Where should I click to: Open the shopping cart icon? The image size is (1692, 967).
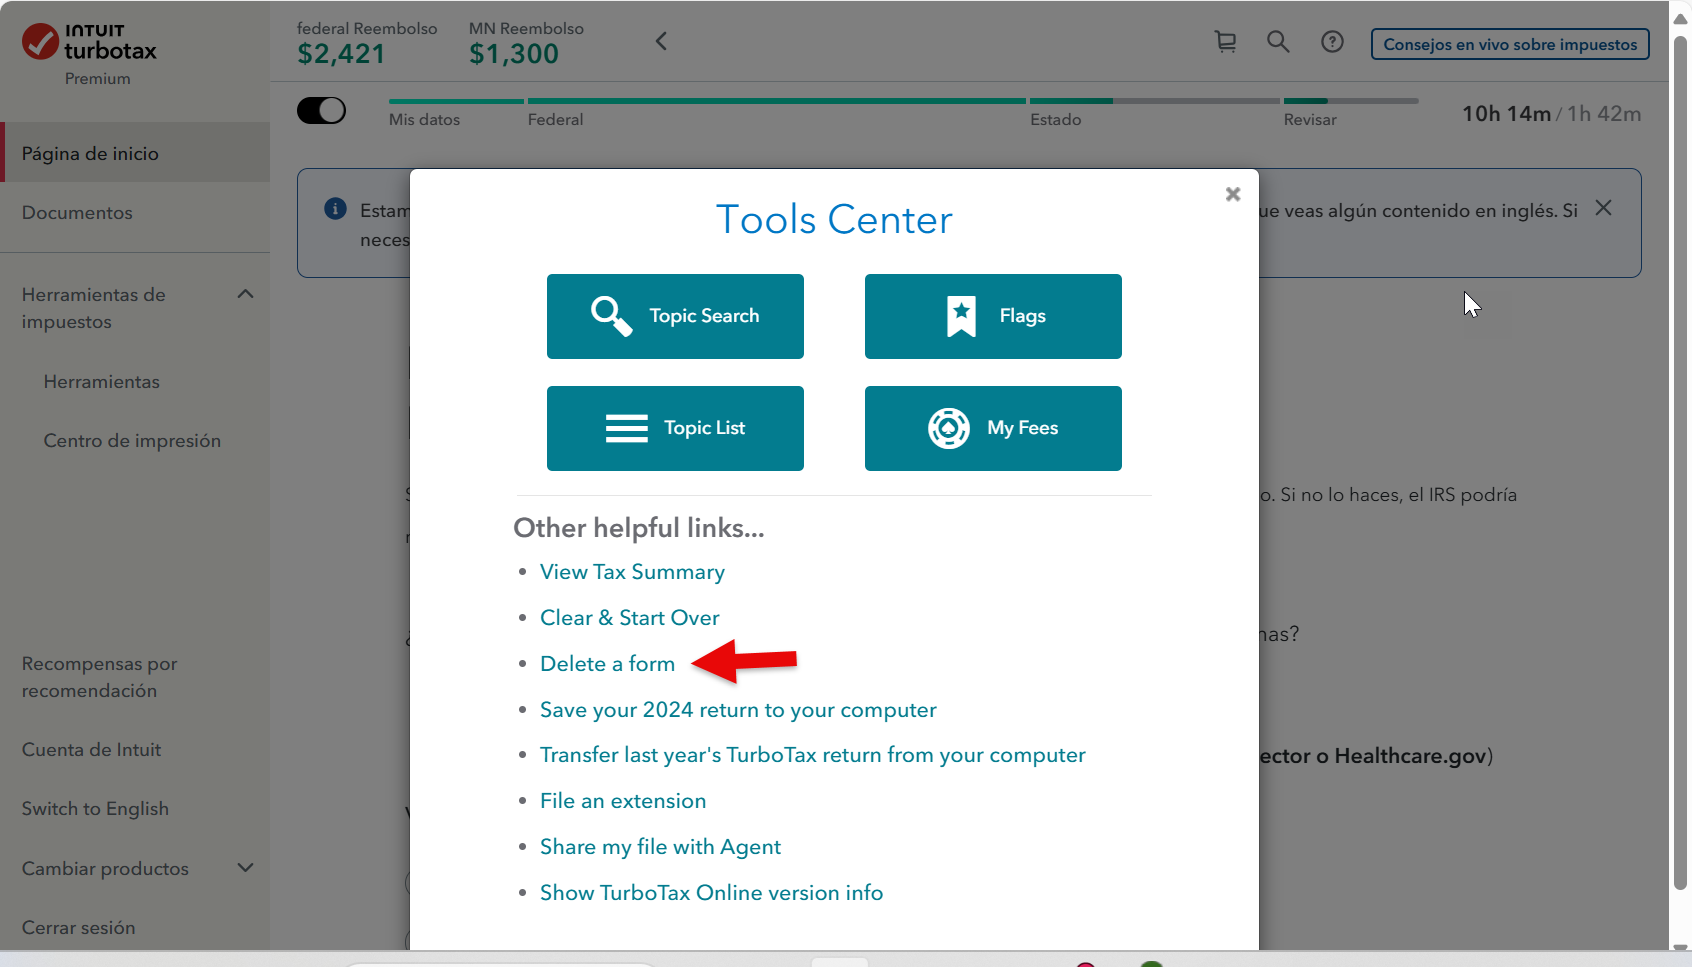click(1225, 42)
